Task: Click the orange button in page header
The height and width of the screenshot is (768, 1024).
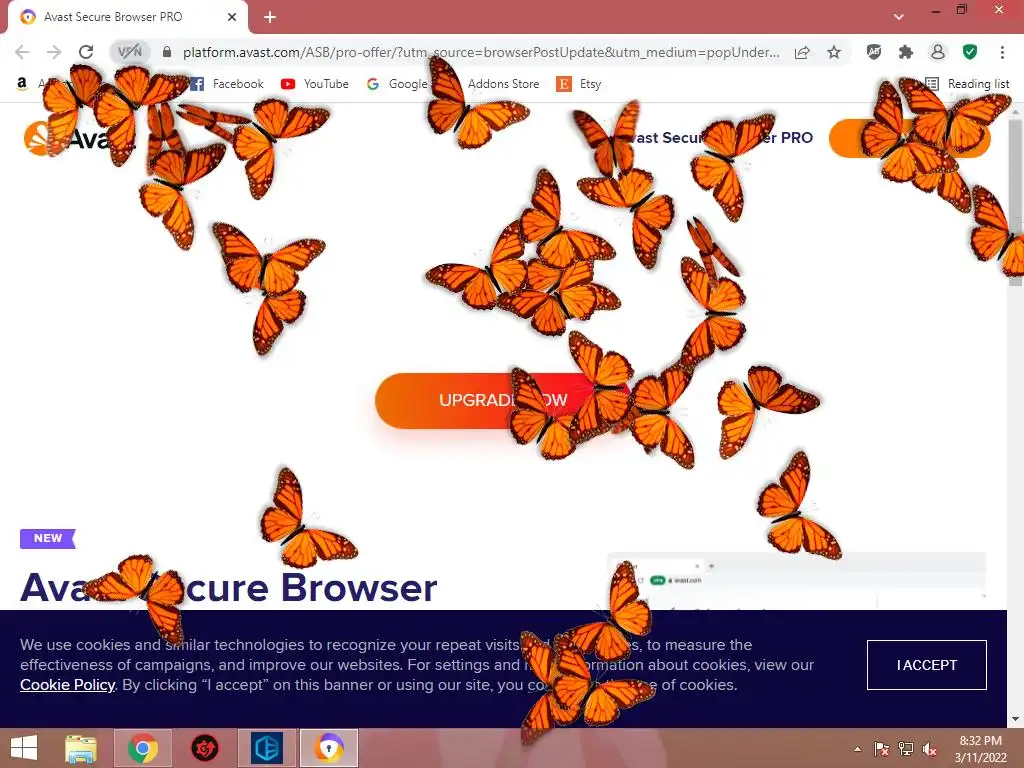Action: tap(910, 138)
